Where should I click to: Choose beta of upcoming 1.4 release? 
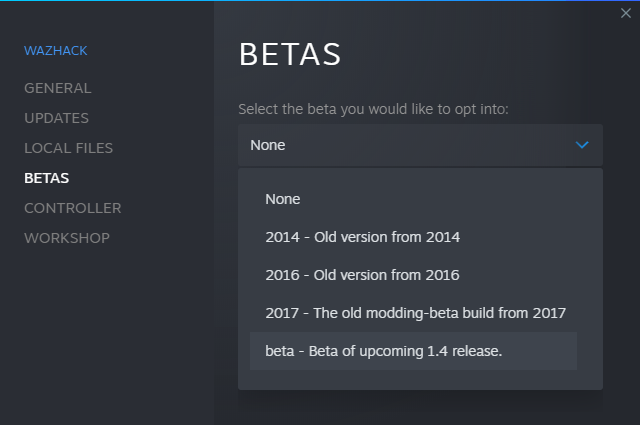pyautogui.click(x=413, y=351)
